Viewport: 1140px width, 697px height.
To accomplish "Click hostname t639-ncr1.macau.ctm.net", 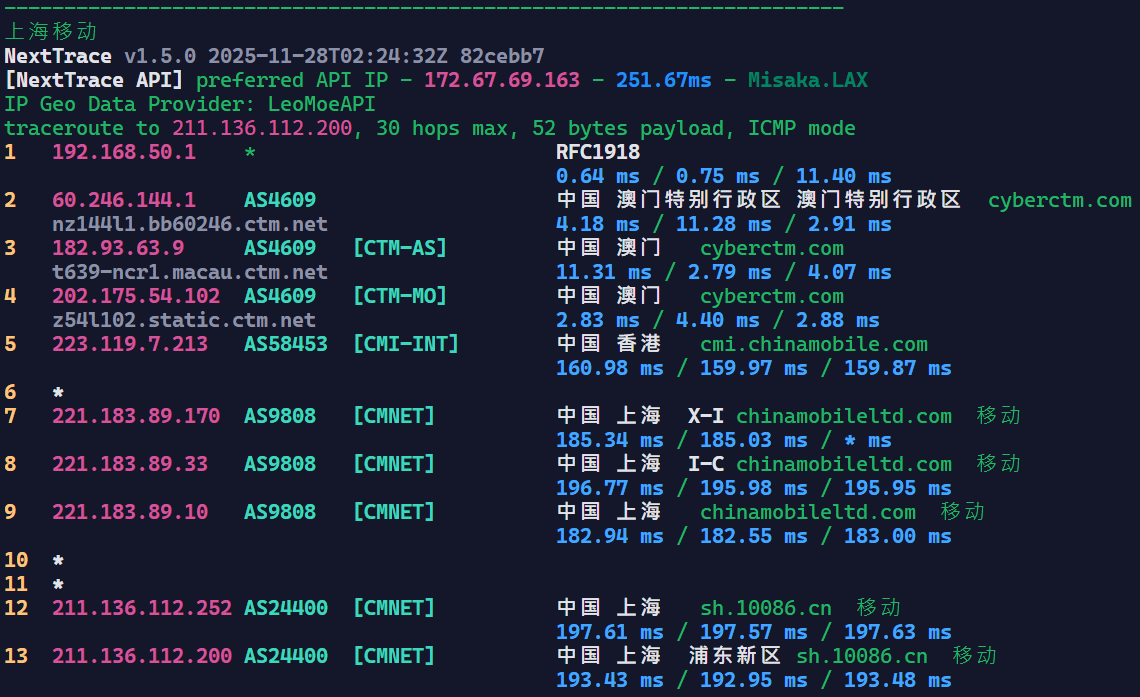I will 190,272.
